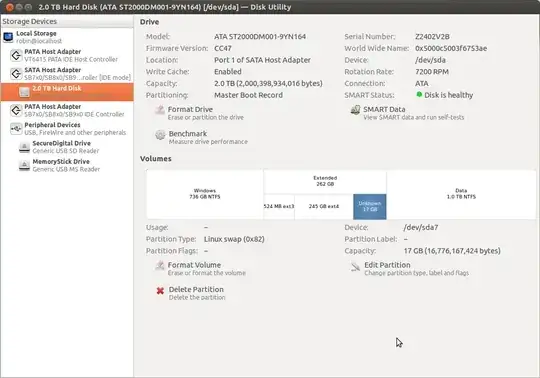This screenshot has height=378, width=540.
Task: Click Delete Partition button
Action: point(190,293)
